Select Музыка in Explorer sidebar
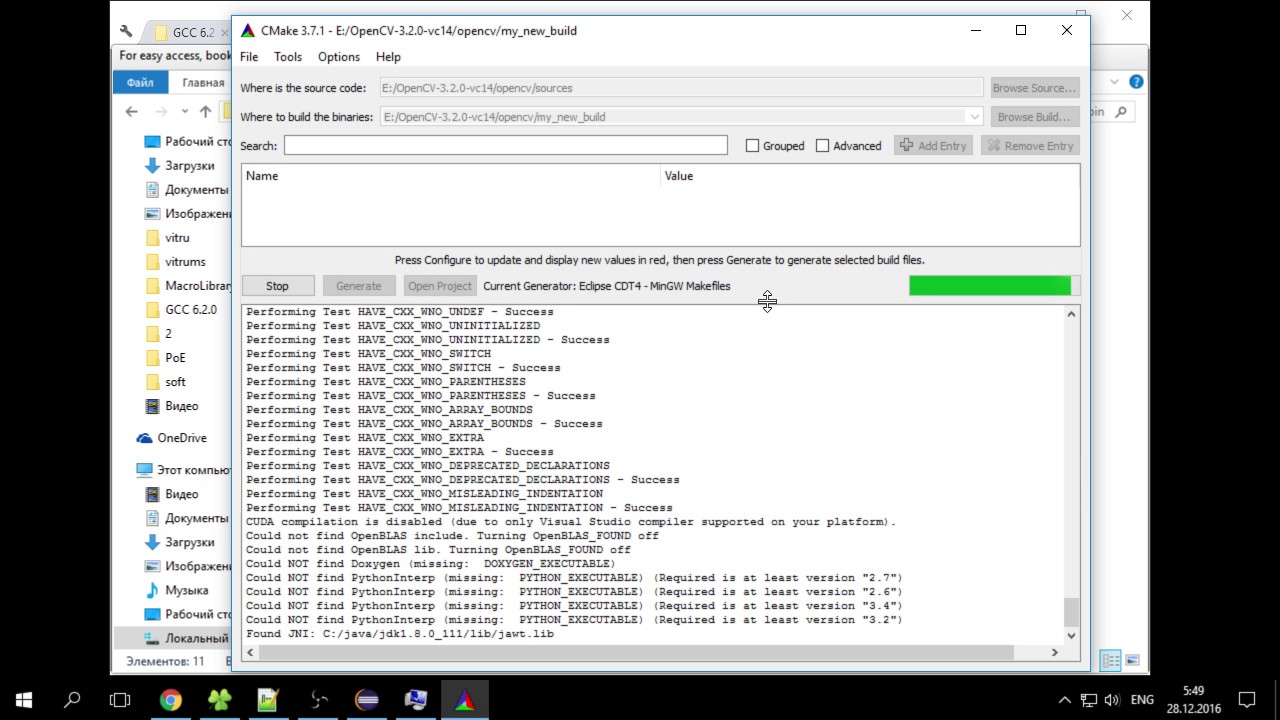The width and height of the screenshot is (1280, 720). 187,590
